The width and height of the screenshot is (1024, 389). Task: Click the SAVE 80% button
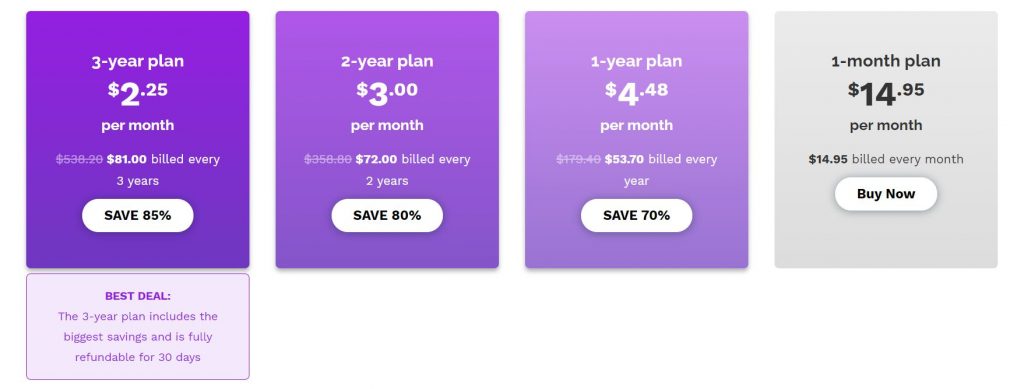coord(387,215)
